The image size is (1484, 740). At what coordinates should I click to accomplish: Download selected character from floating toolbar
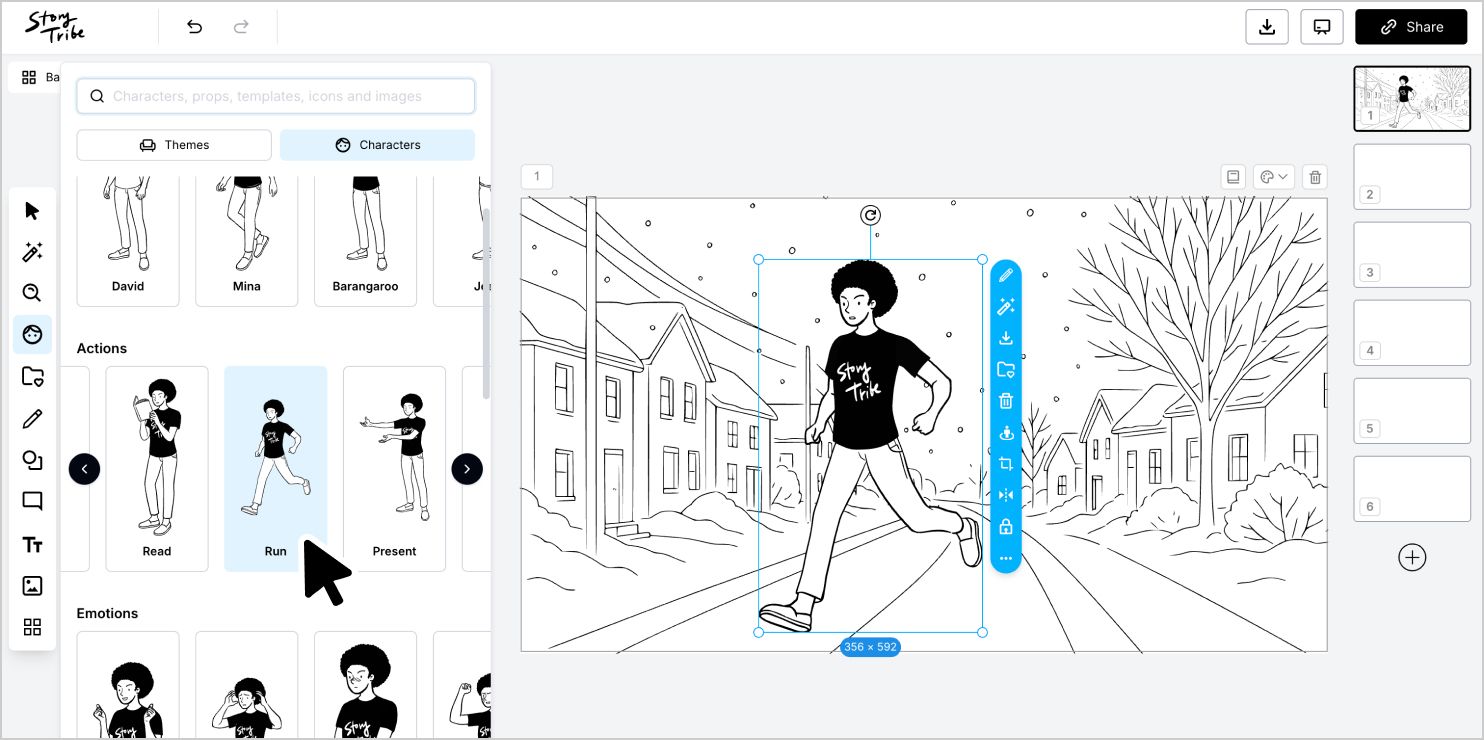(1006, 338)
